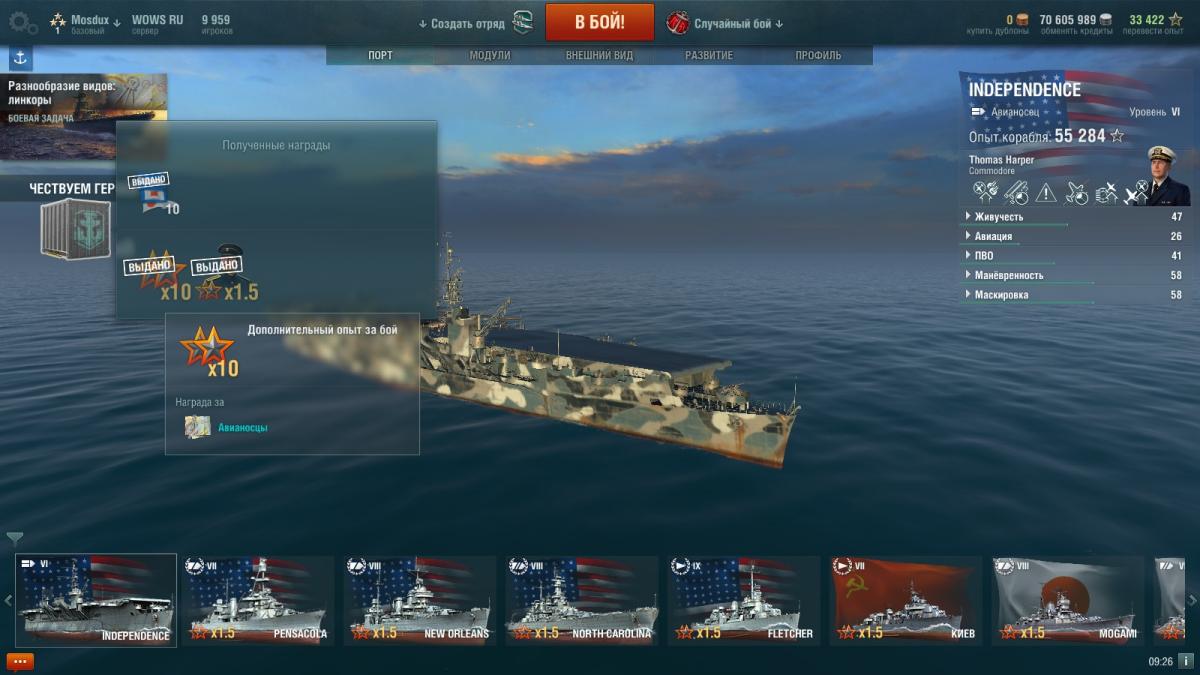Switch to the РАЗВИТИЕ tab

click(x=709, y=56)
